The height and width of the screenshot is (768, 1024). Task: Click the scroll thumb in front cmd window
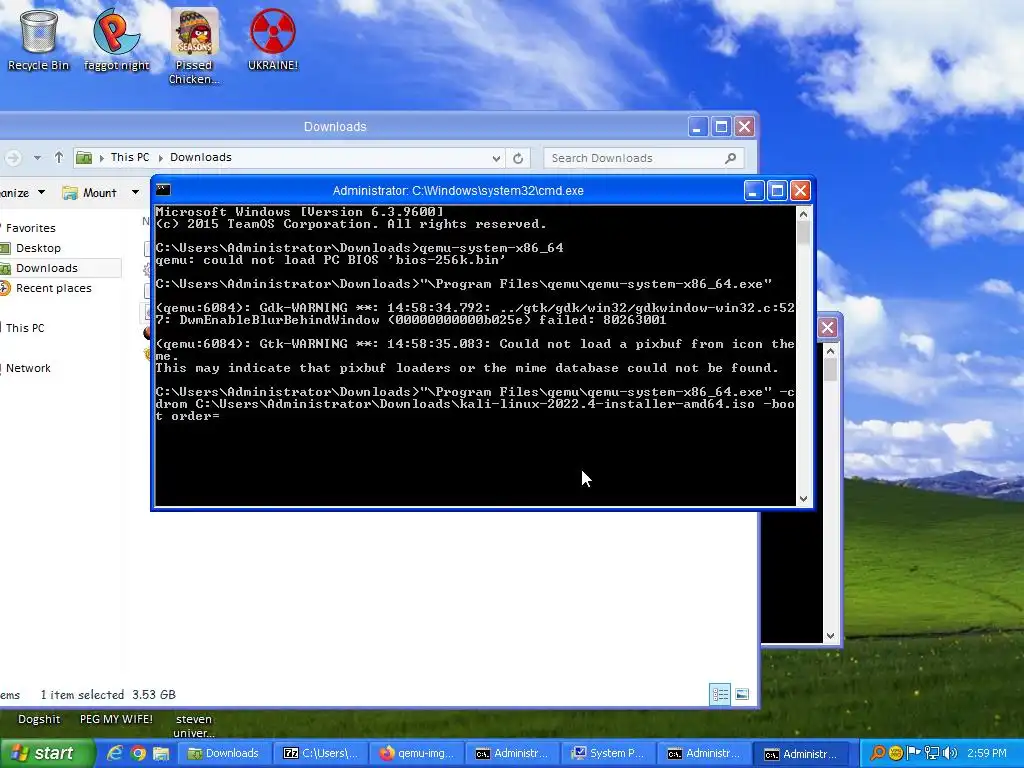(803, 234)
